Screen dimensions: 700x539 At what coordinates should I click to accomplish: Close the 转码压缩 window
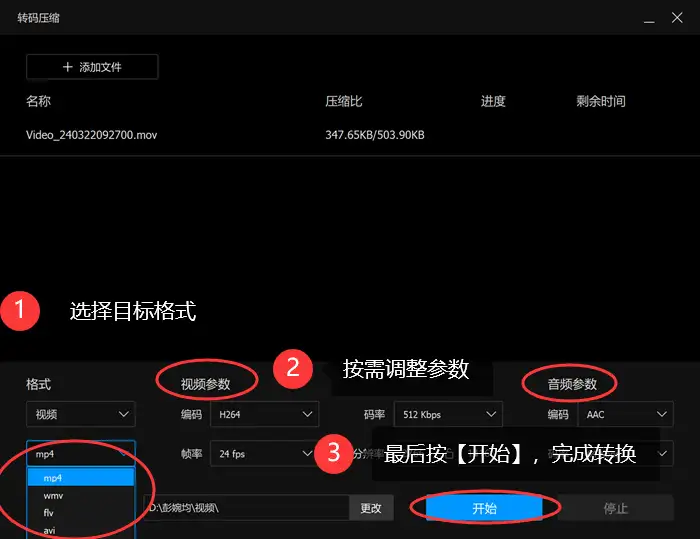point(677,18)
